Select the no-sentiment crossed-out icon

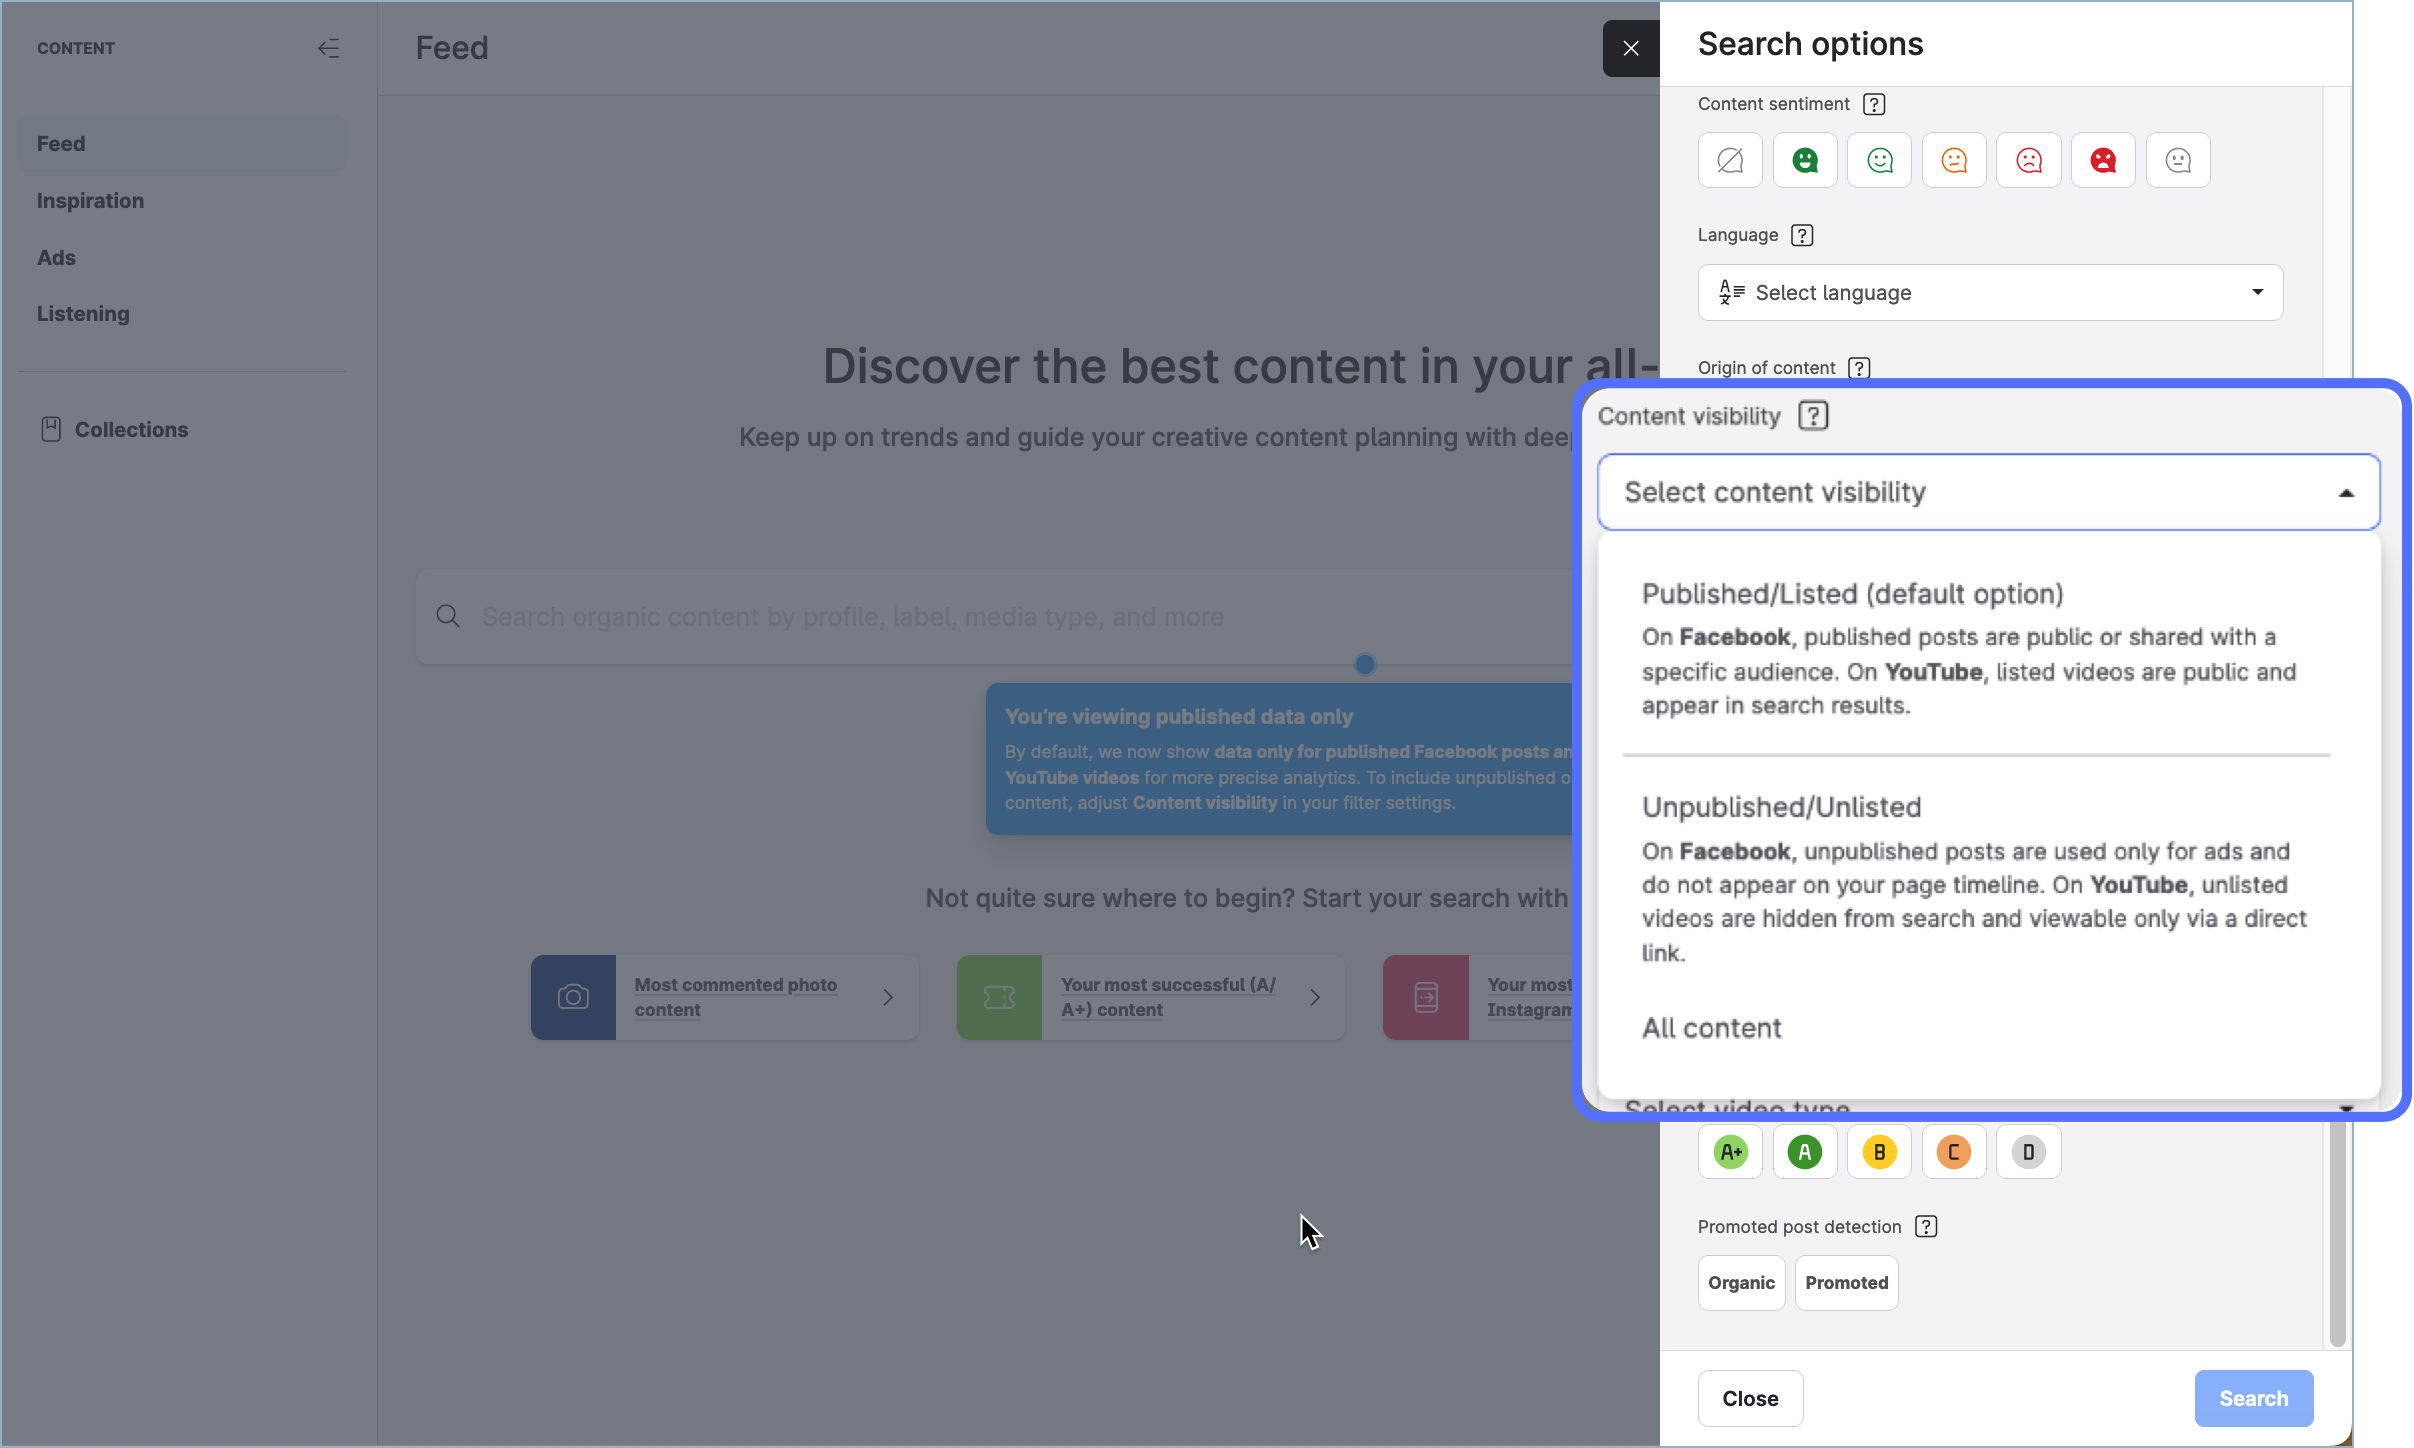1730,160
